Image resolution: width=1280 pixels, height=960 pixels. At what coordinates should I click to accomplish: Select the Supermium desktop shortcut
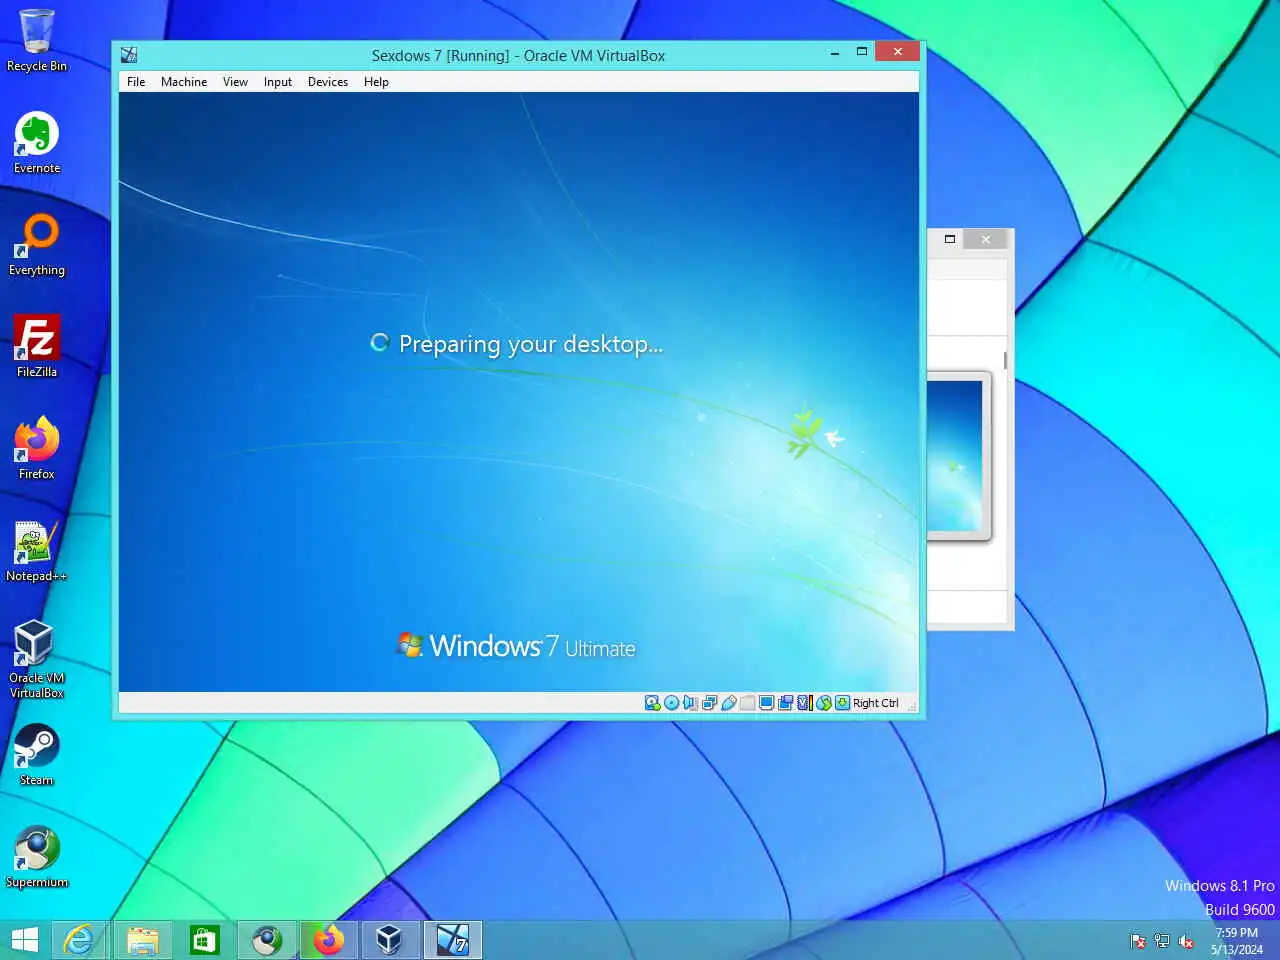(37, 857)
